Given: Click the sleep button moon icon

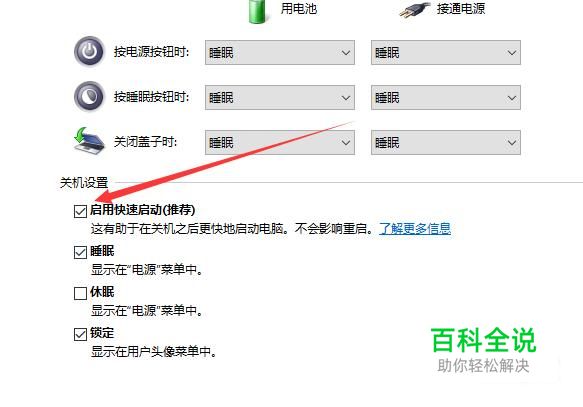Looking at the screenshot, I should [89, 97].
